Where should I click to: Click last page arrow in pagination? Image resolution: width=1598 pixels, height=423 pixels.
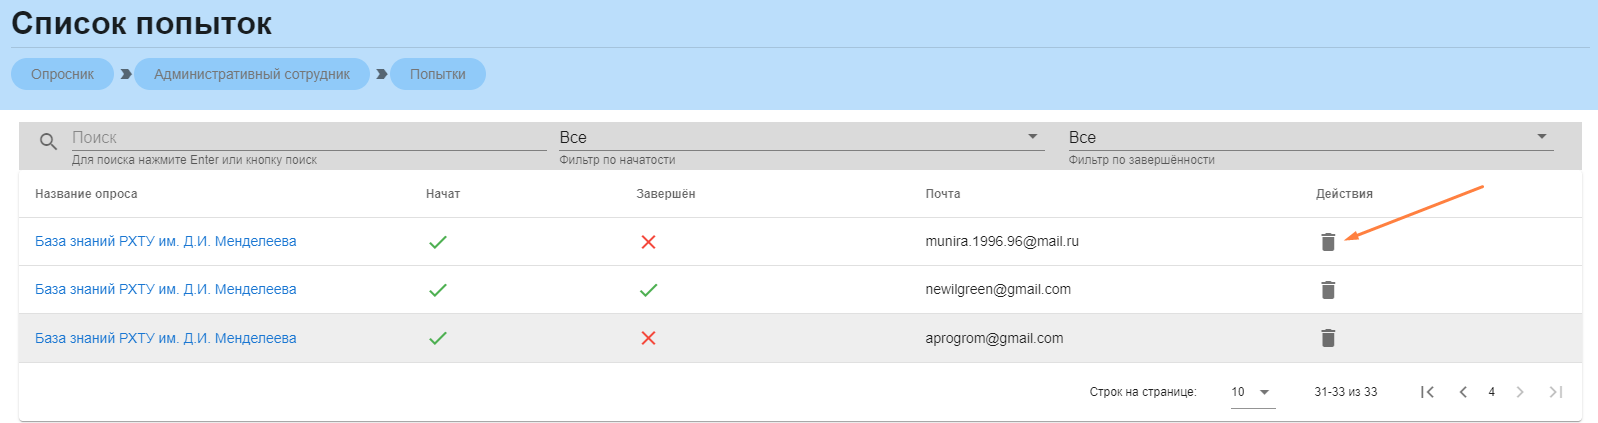coord(1555,392)
